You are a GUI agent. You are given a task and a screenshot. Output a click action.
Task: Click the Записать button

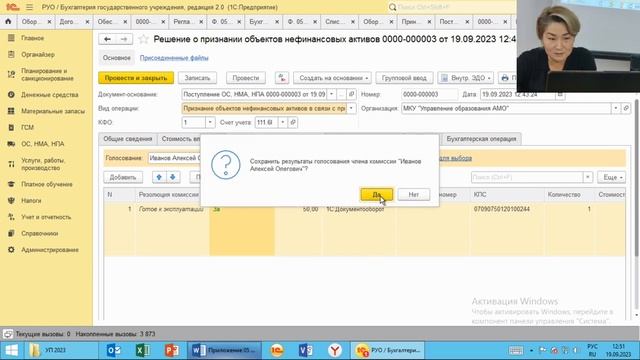[197, 78]
